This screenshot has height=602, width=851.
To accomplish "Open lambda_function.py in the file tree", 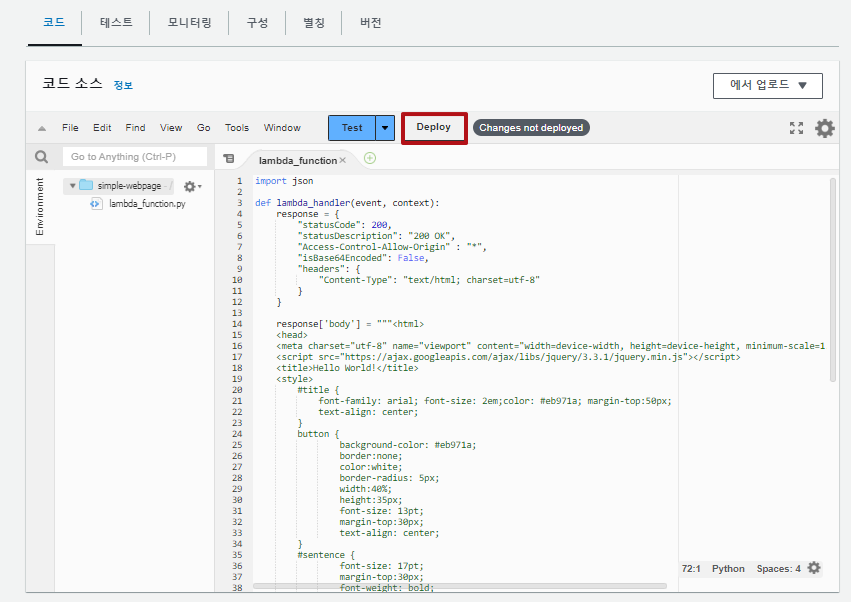I will coord(147,204).
